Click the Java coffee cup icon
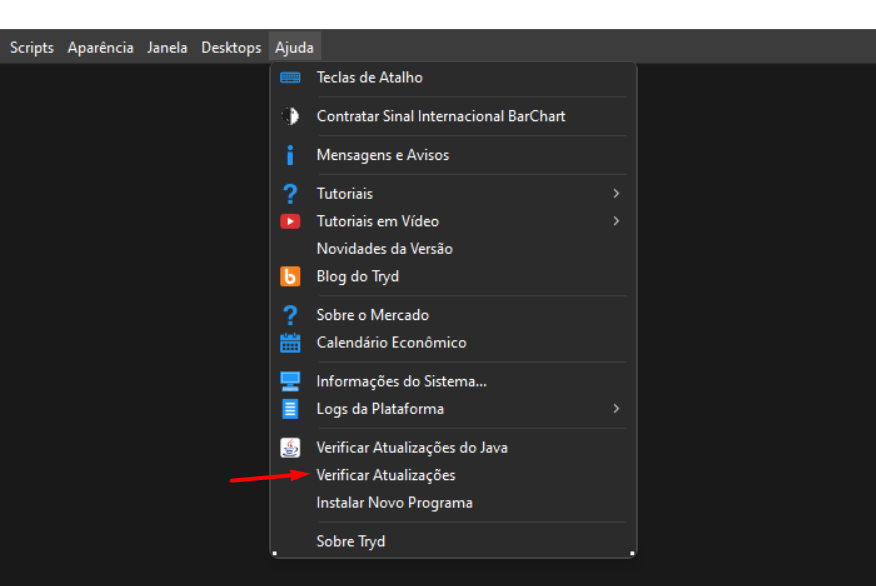The width and height of the screenshot is (876, 586). point(290,447)
